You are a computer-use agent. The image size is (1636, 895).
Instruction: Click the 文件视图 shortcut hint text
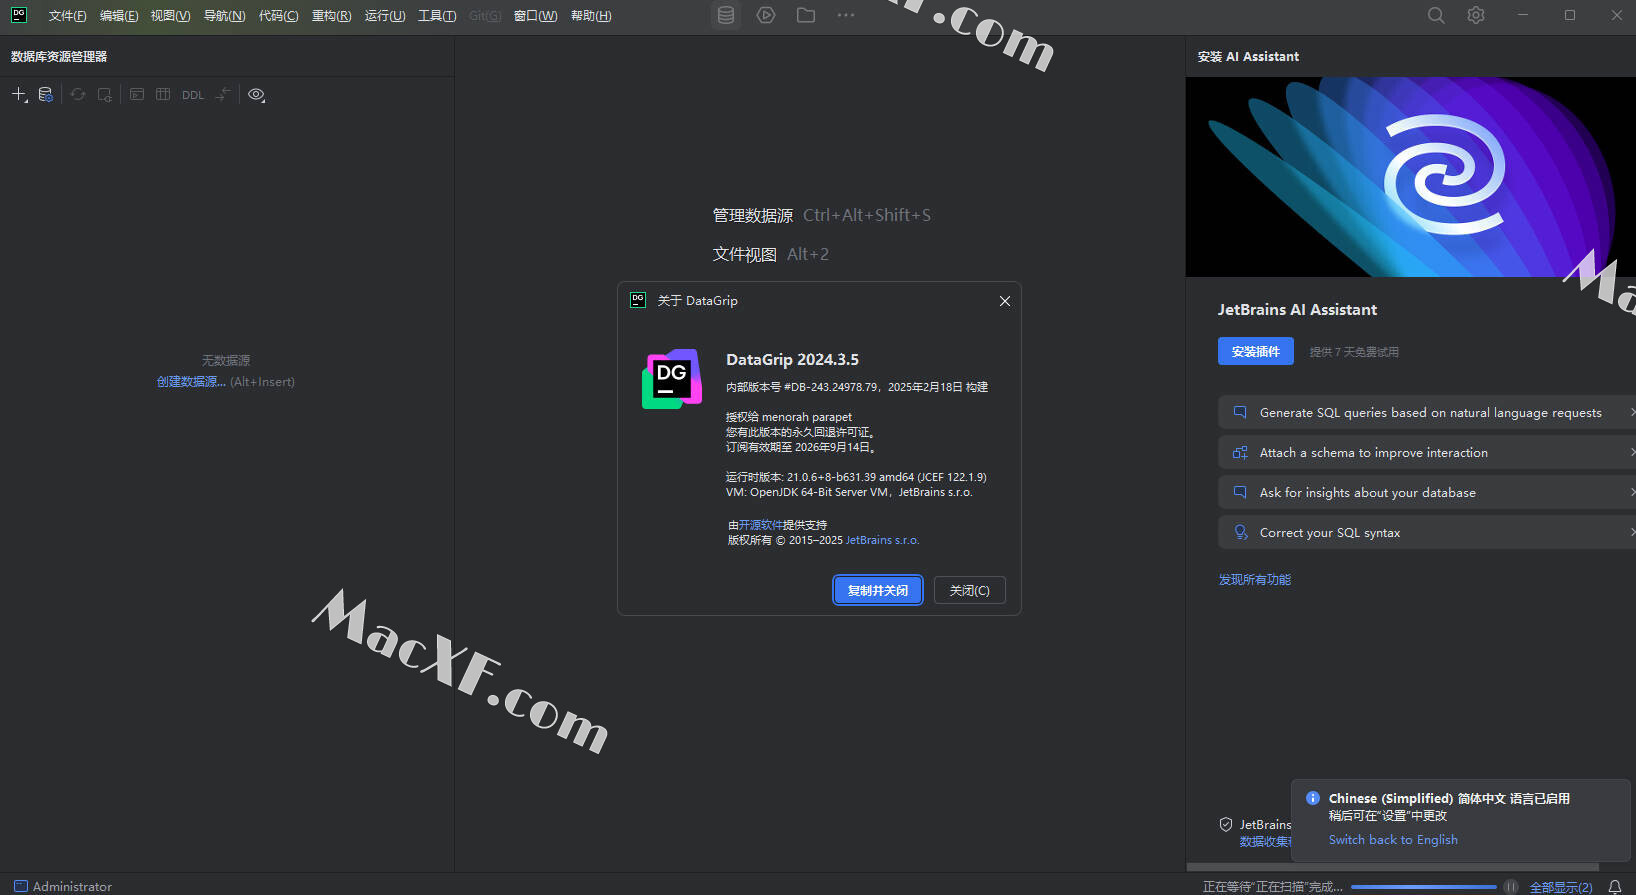coord(744,254)
